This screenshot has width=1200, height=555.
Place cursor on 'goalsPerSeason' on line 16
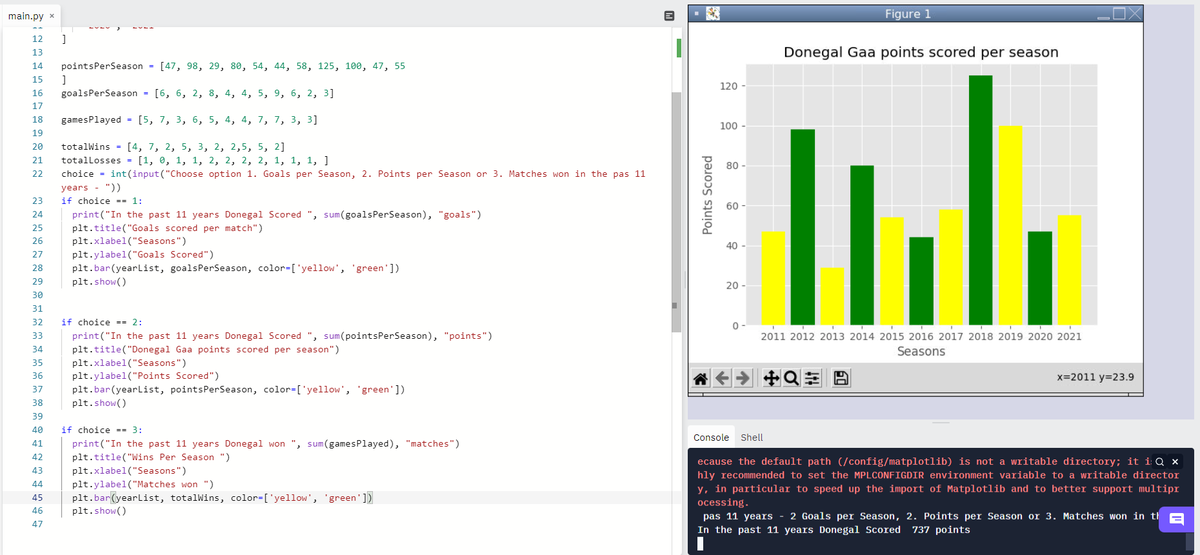coord(100,93)
